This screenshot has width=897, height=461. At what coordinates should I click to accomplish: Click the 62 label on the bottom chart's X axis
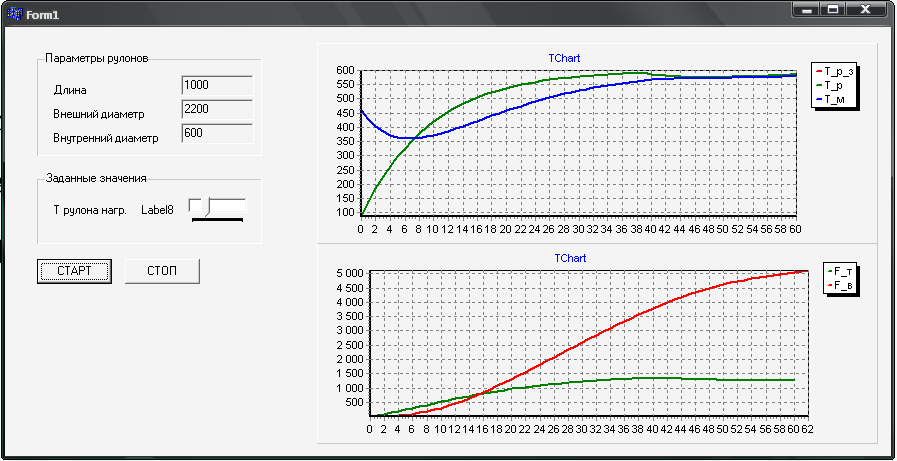click(807, 428)
